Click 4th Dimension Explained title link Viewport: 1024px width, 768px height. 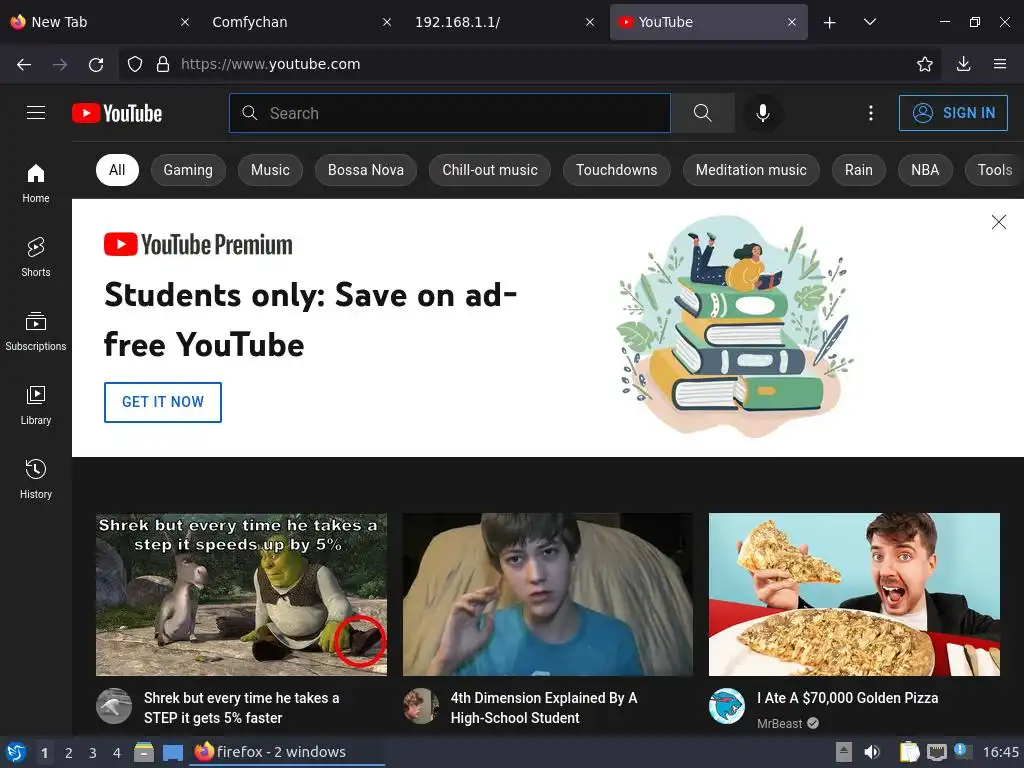pyautogui.click(x=544, y=708)
